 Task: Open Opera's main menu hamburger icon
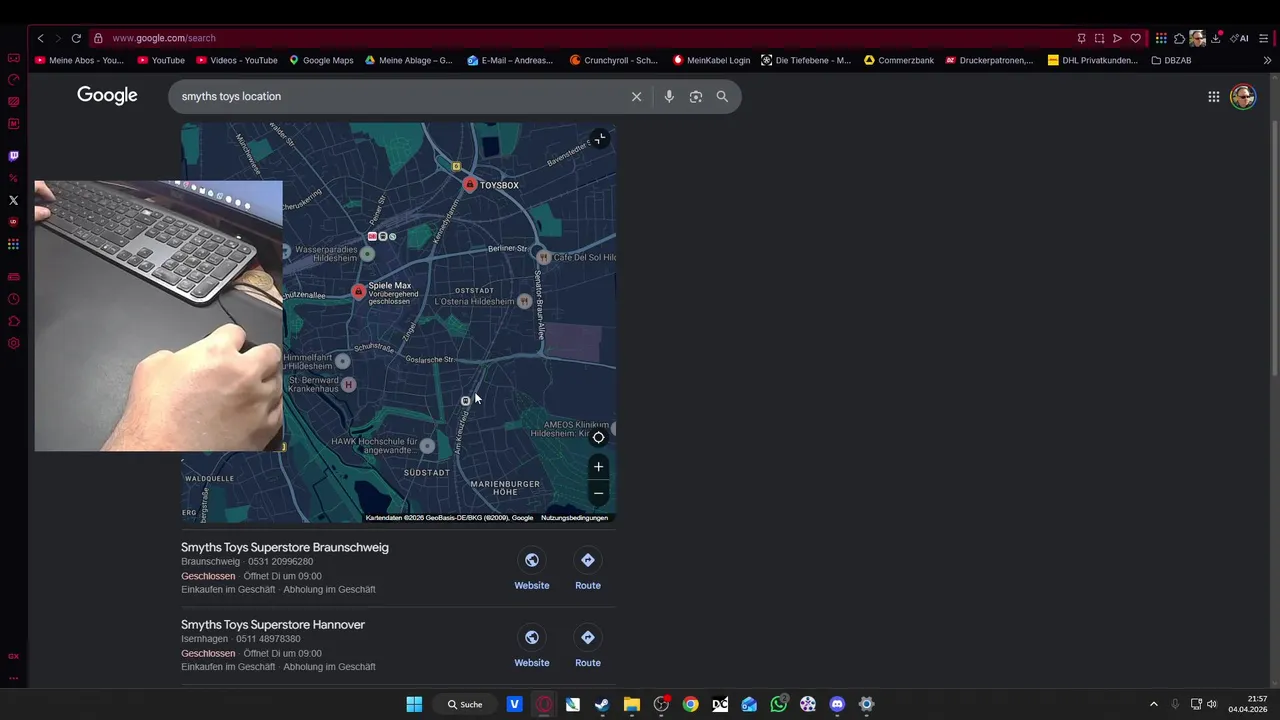(1263, 38)
